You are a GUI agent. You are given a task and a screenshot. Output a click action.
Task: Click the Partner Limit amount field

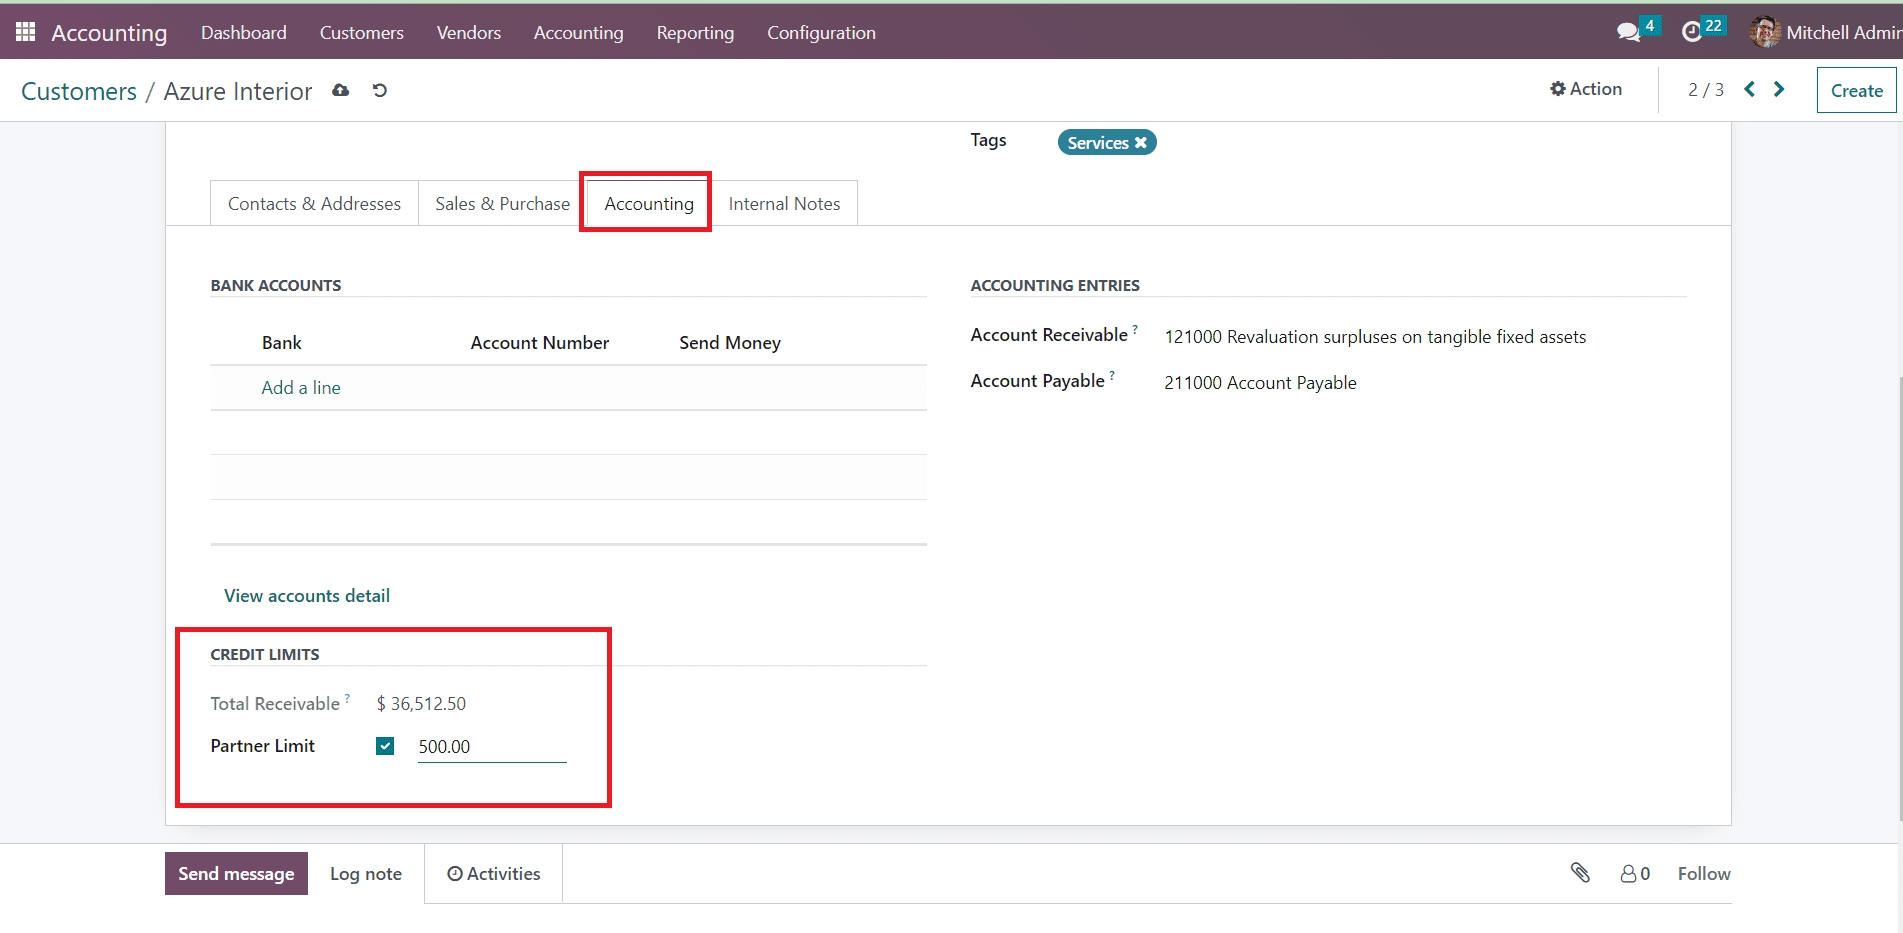[491, 747]
